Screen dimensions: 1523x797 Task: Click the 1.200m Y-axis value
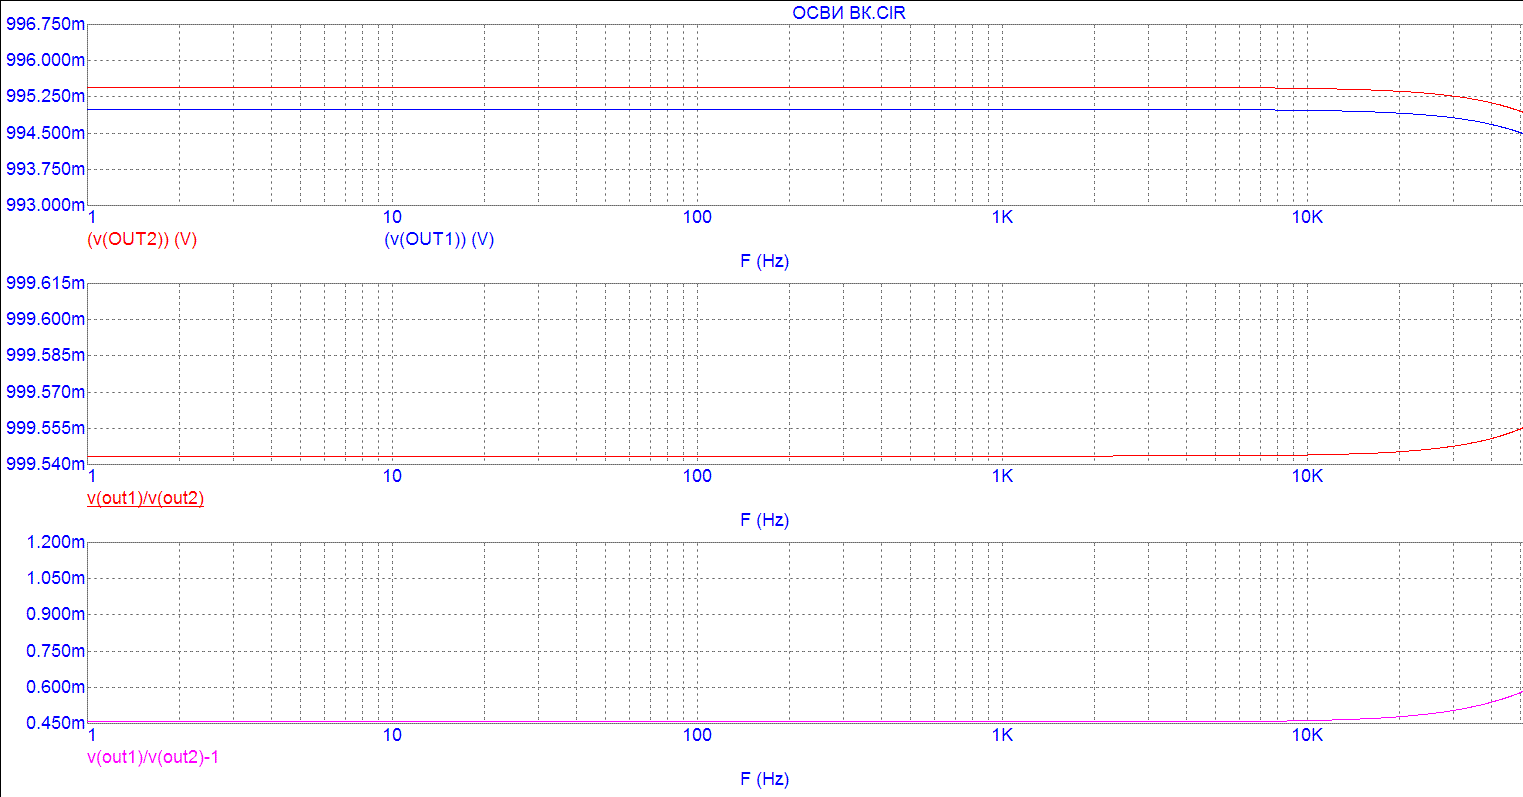57,542
